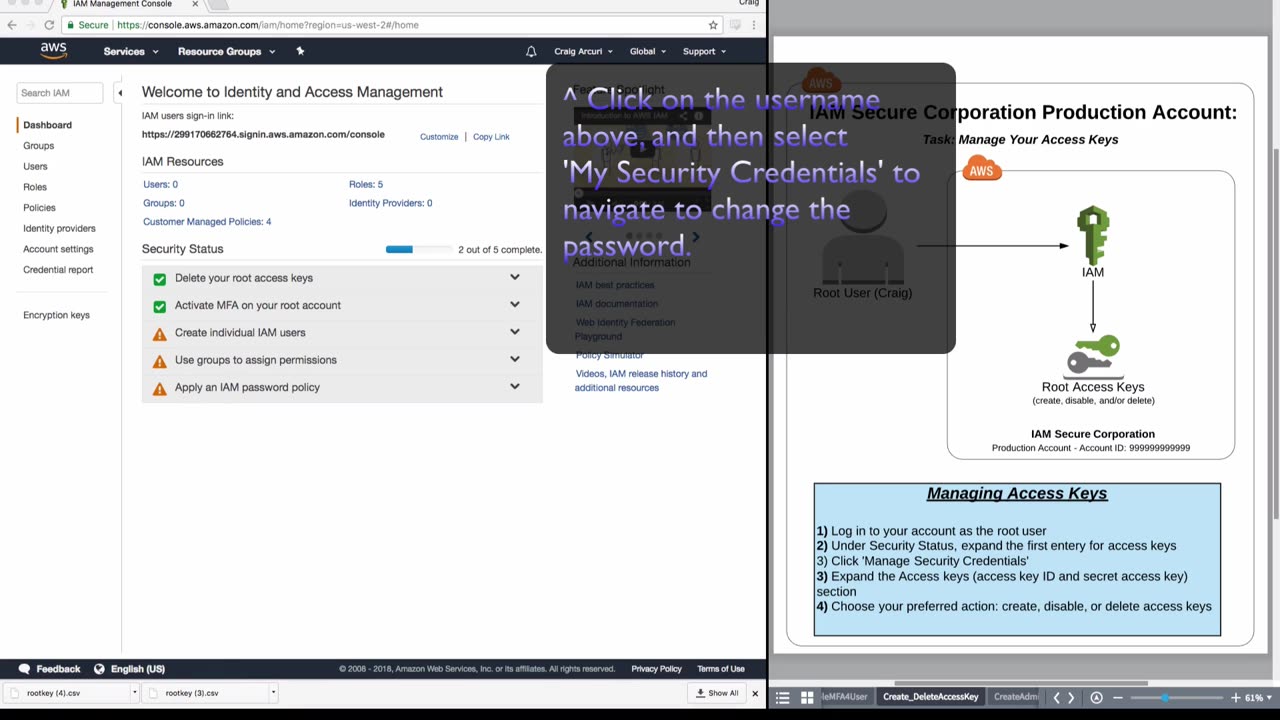Click the globe language icon
This screenshot has height=720, width=1280.
click(x=99, y=669)
